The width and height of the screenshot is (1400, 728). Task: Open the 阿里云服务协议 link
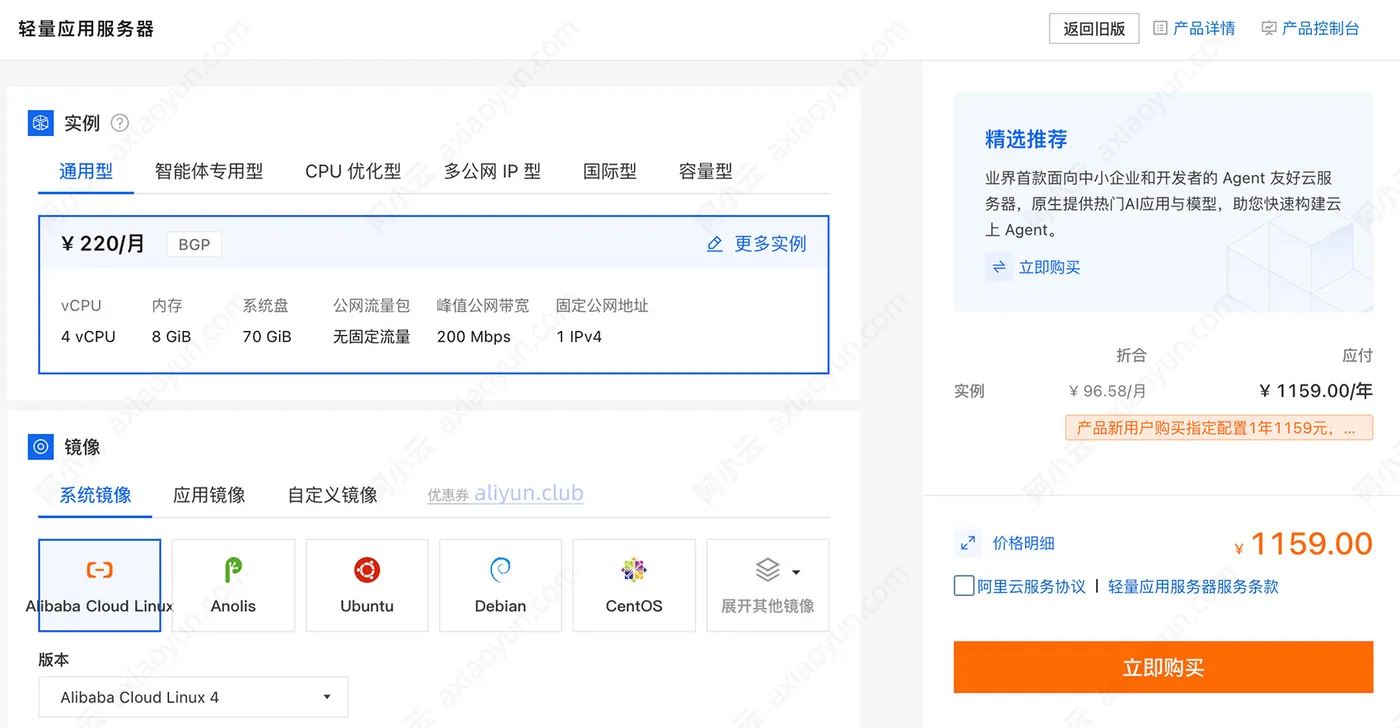point(1031,586)
